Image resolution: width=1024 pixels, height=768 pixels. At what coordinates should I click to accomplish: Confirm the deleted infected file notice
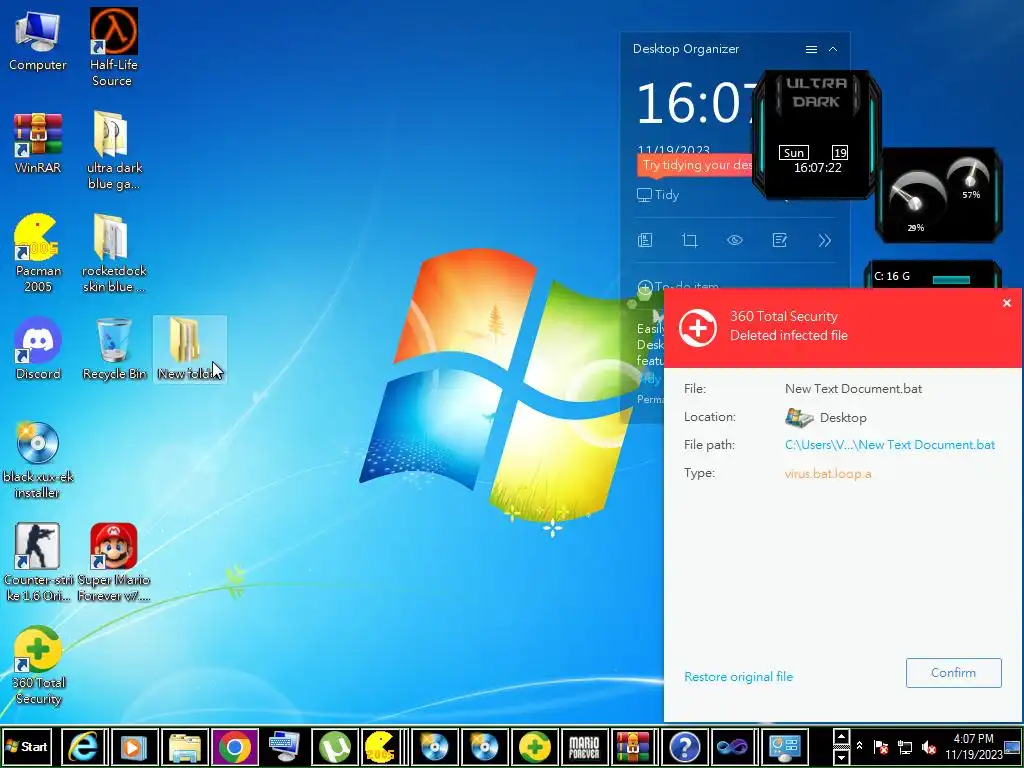(953, 673)
